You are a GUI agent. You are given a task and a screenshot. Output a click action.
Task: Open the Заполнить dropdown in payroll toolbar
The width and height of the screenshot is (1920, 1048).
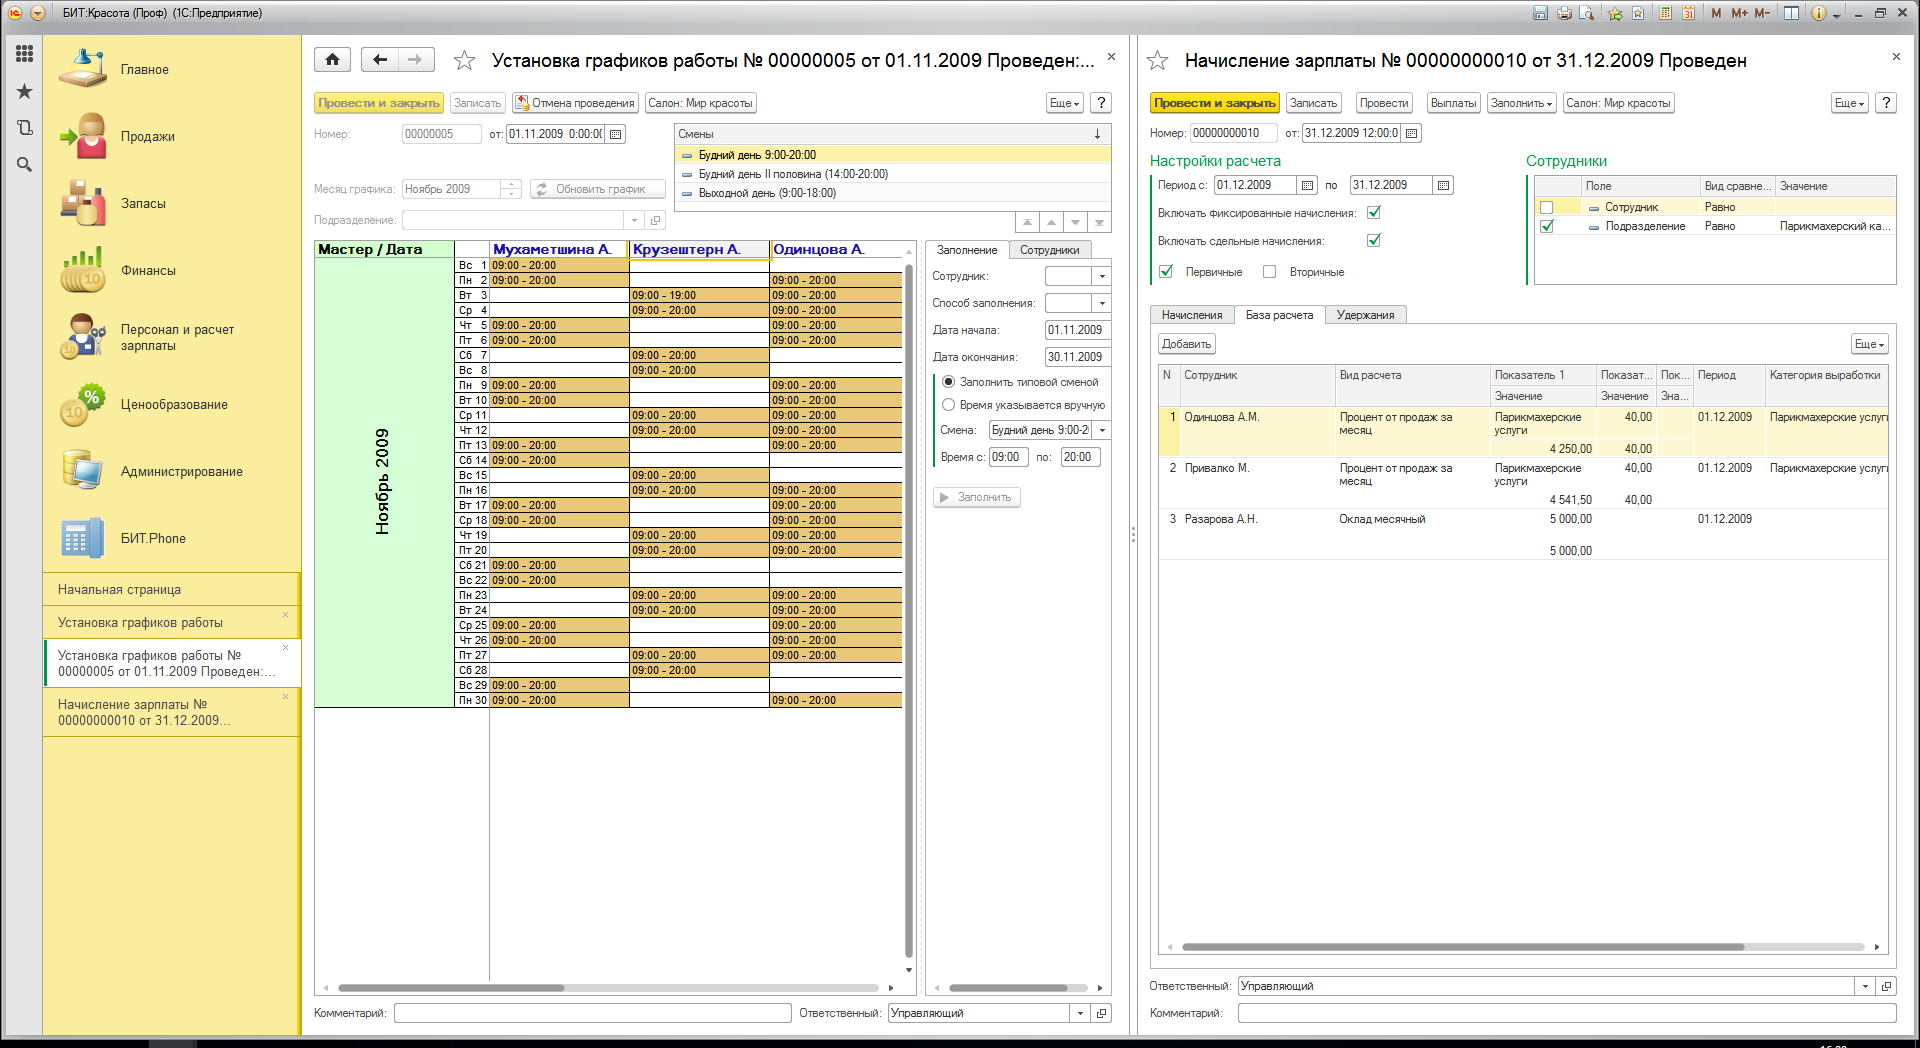pyautogui.click(x=1521, y=103)
